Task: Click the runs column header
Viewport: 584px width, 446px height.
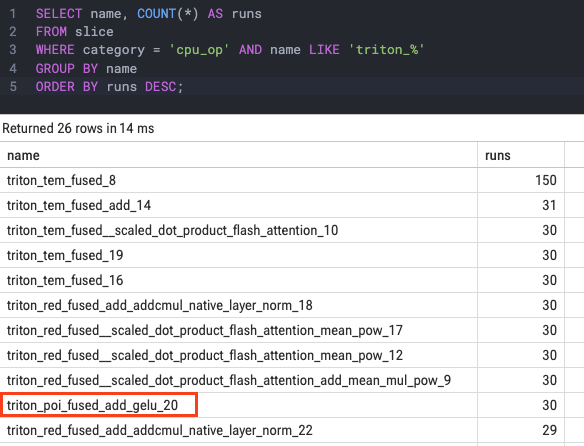Action: pos(498,155)
